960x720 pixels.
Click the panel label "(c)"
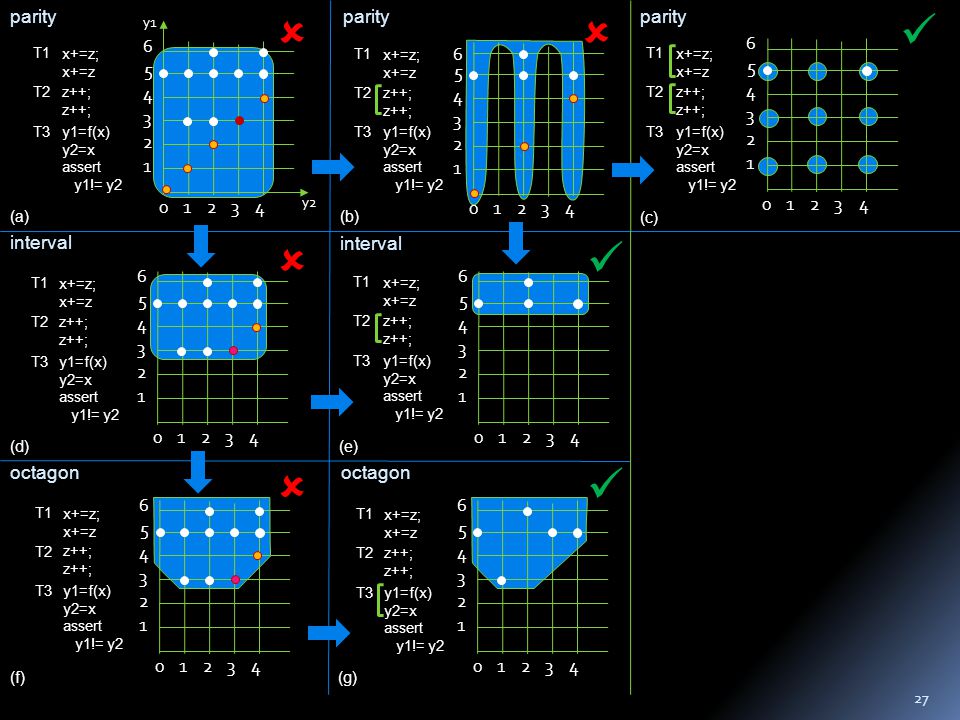coord(649,218)
